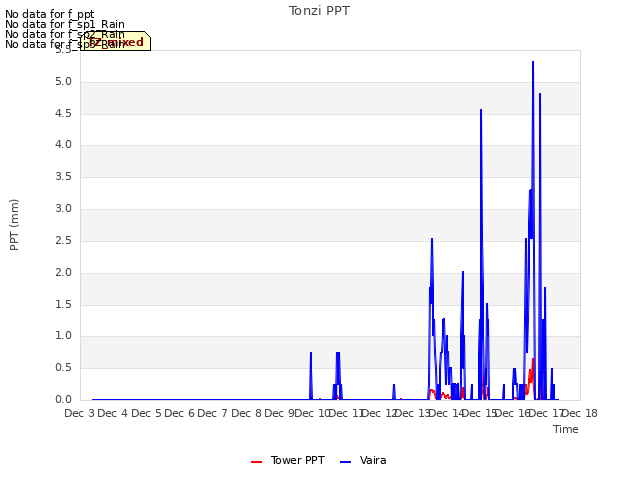Click the Dec 5 x-axis tick label

click(146, 413)
